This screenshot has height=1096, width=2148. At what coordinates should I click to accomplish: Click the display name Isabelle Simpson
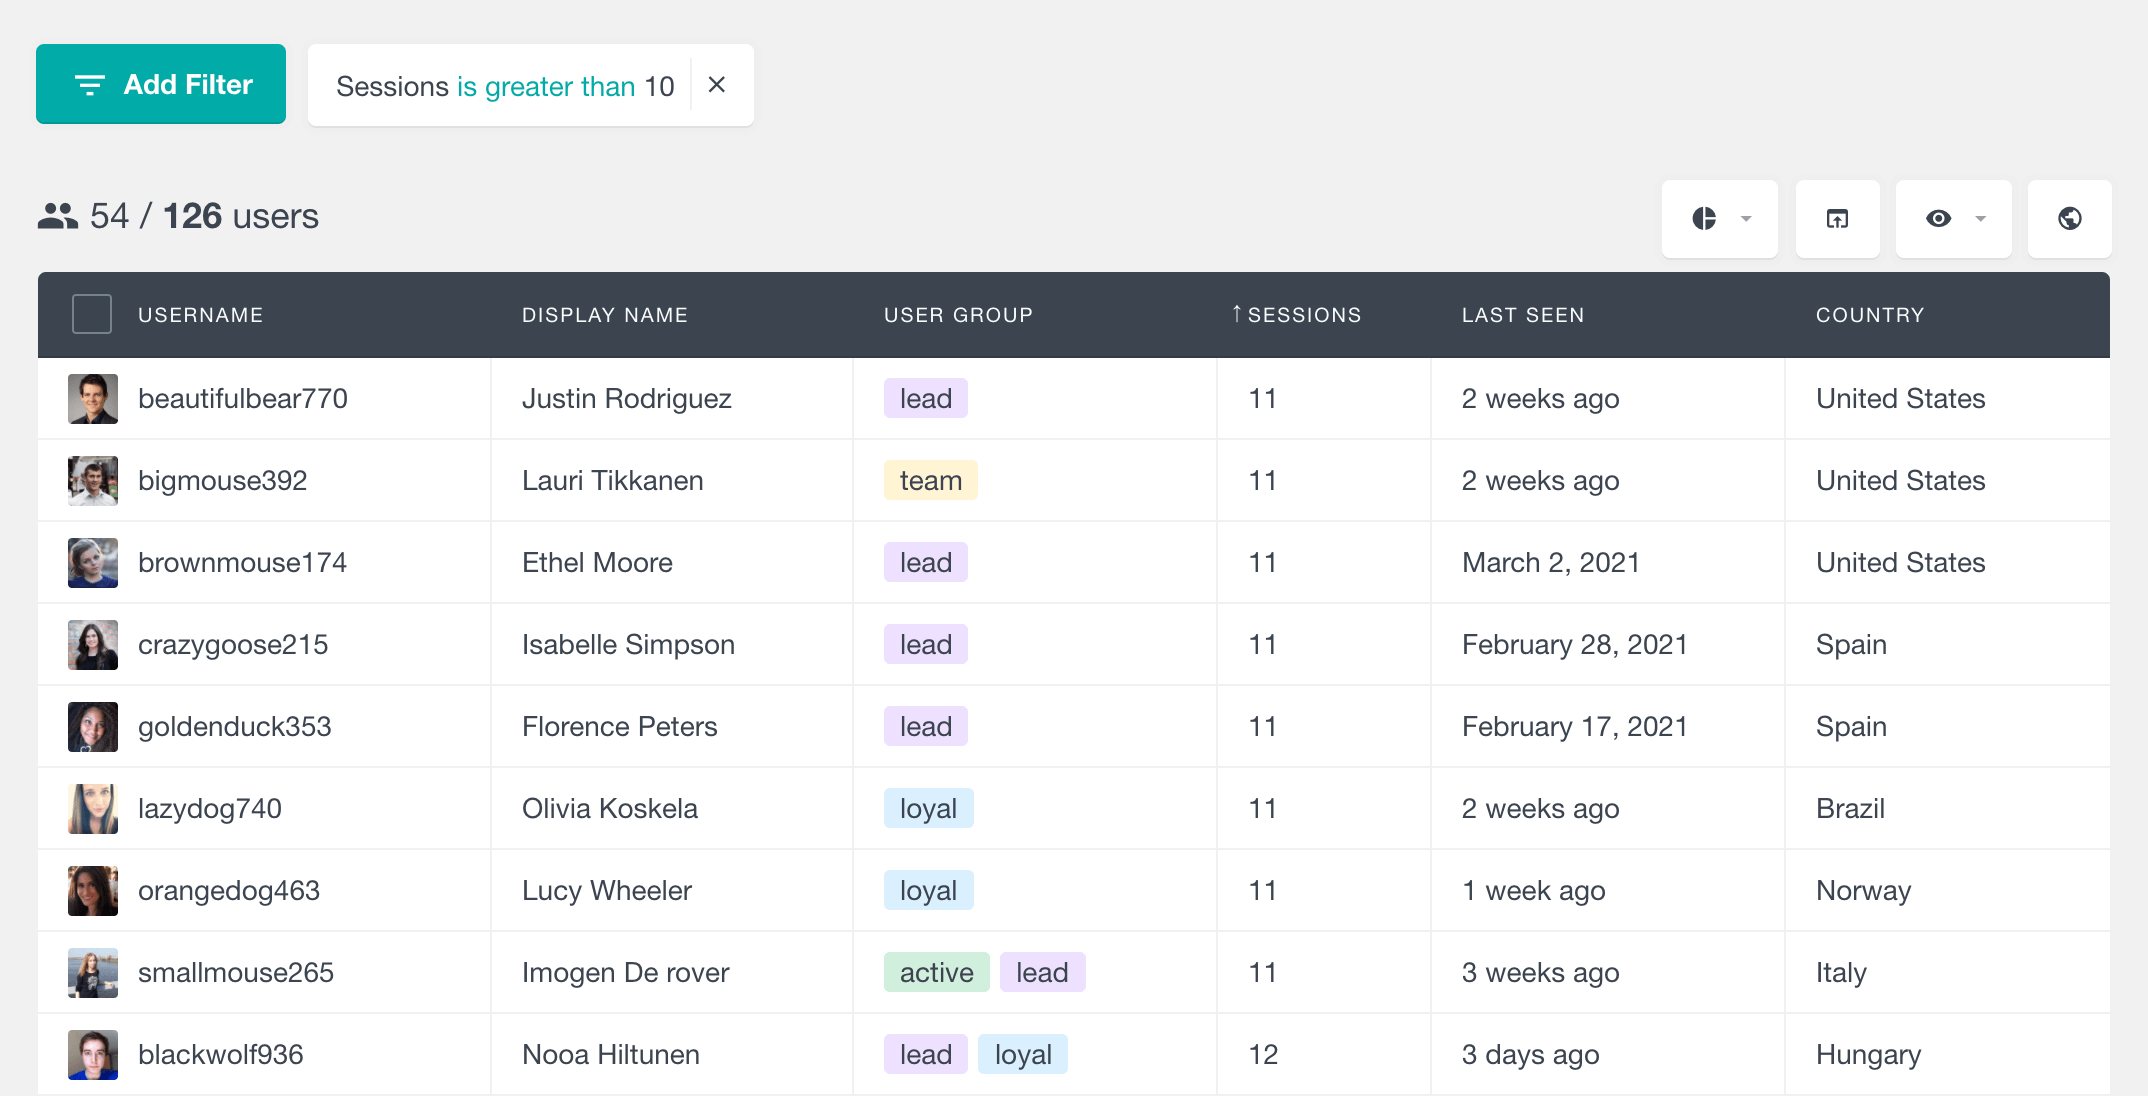(628, 645)
